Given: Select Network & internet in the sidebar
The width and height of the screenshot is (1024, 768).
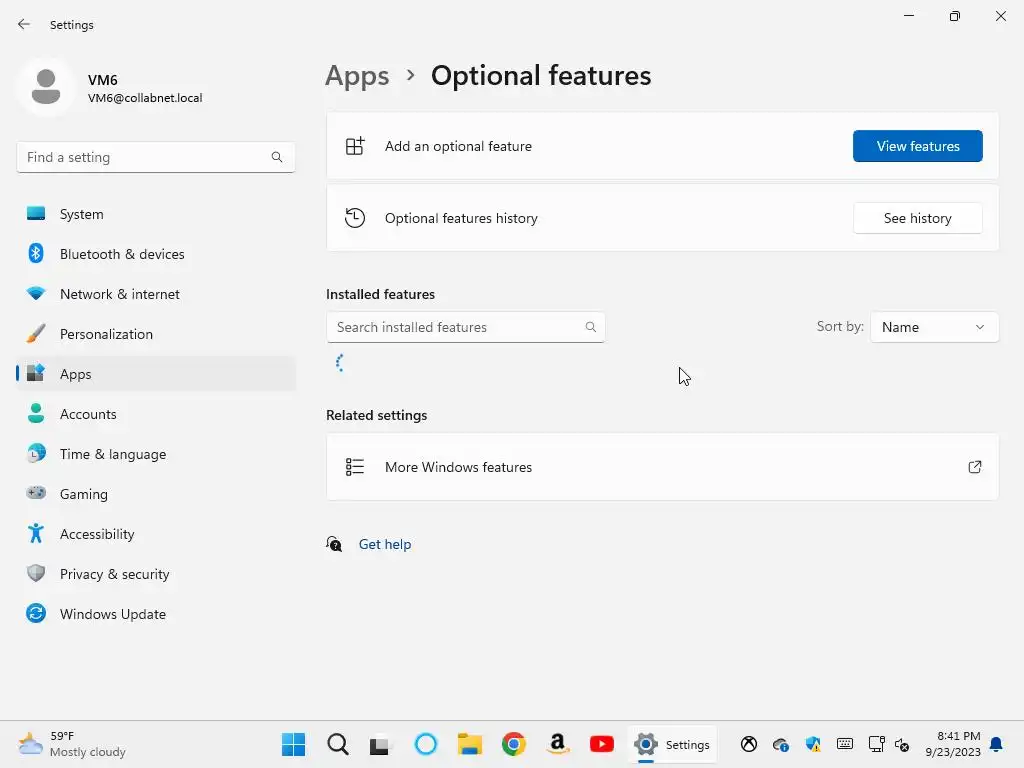Looking at the screenshot, I should (119, 294).
